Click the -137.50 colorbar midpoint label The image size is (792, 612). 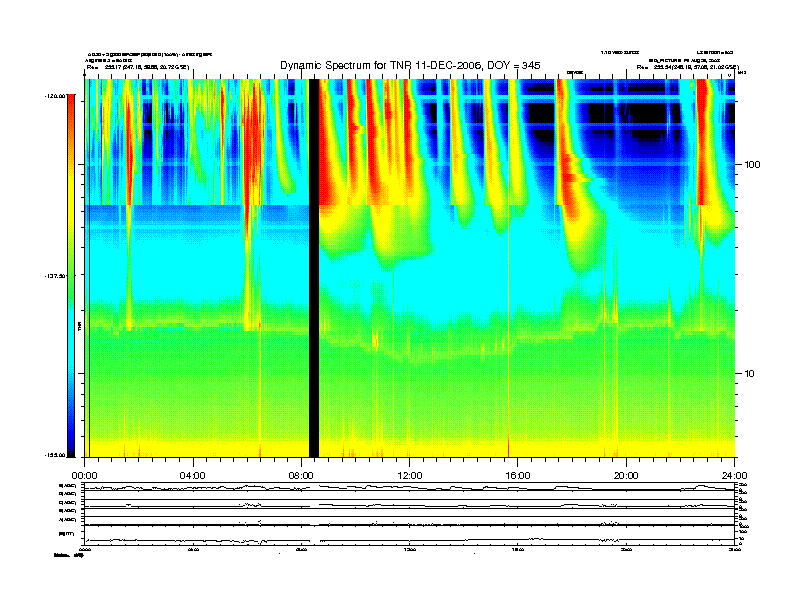pyautogui.click(x=55, y=276)
